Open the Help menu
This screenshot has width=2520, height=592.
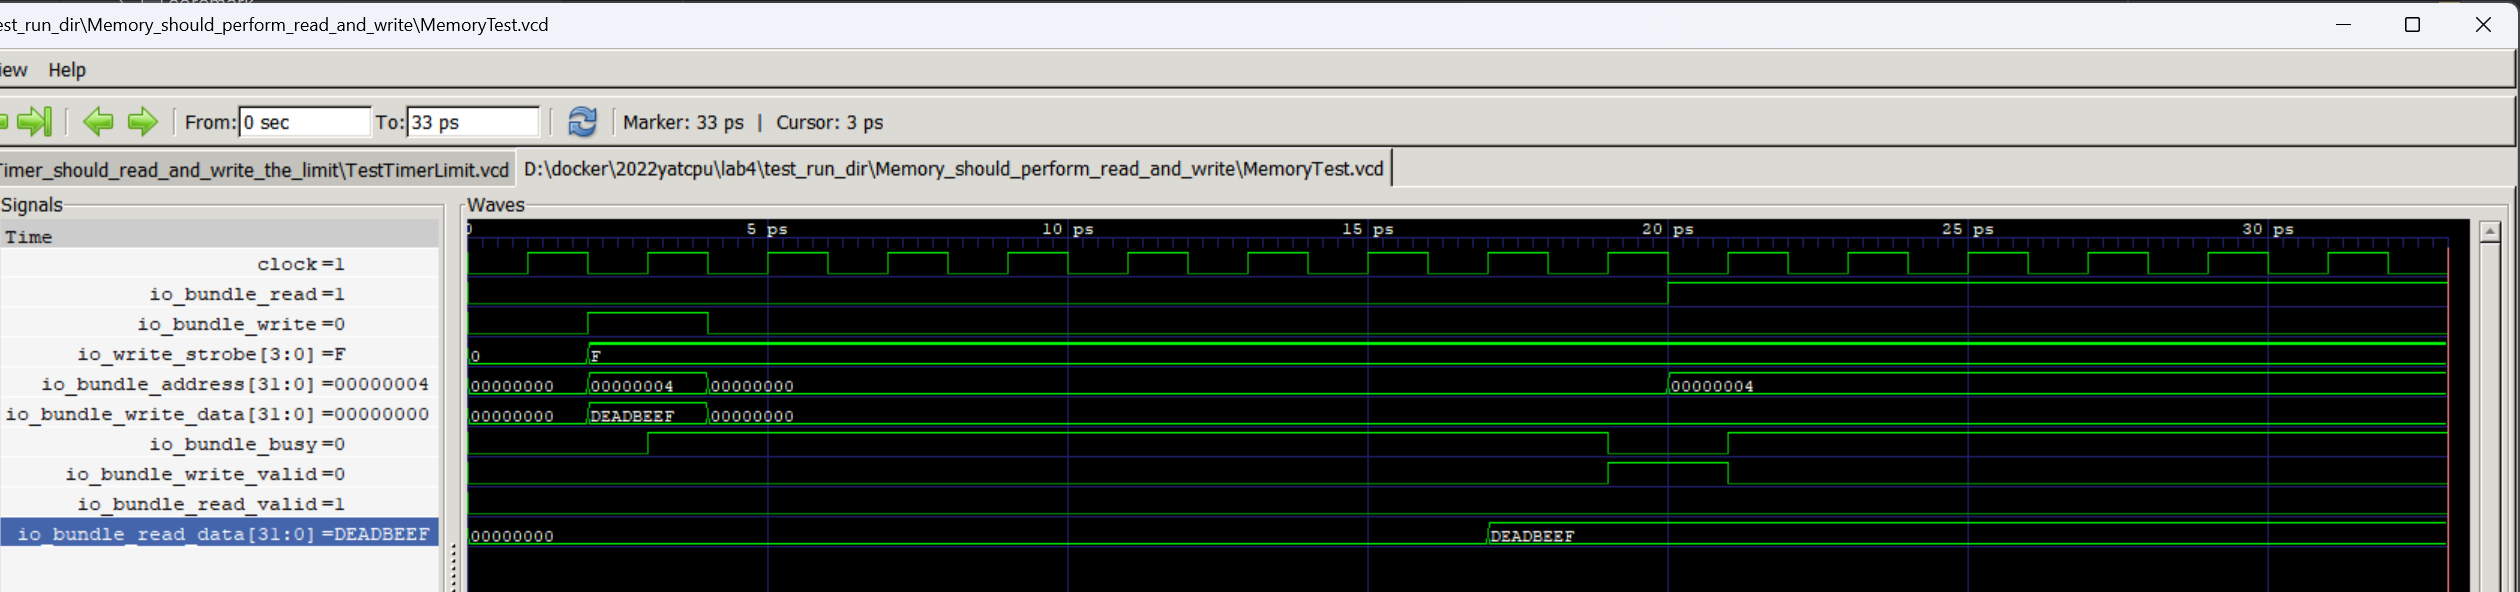tap(67, 70)
